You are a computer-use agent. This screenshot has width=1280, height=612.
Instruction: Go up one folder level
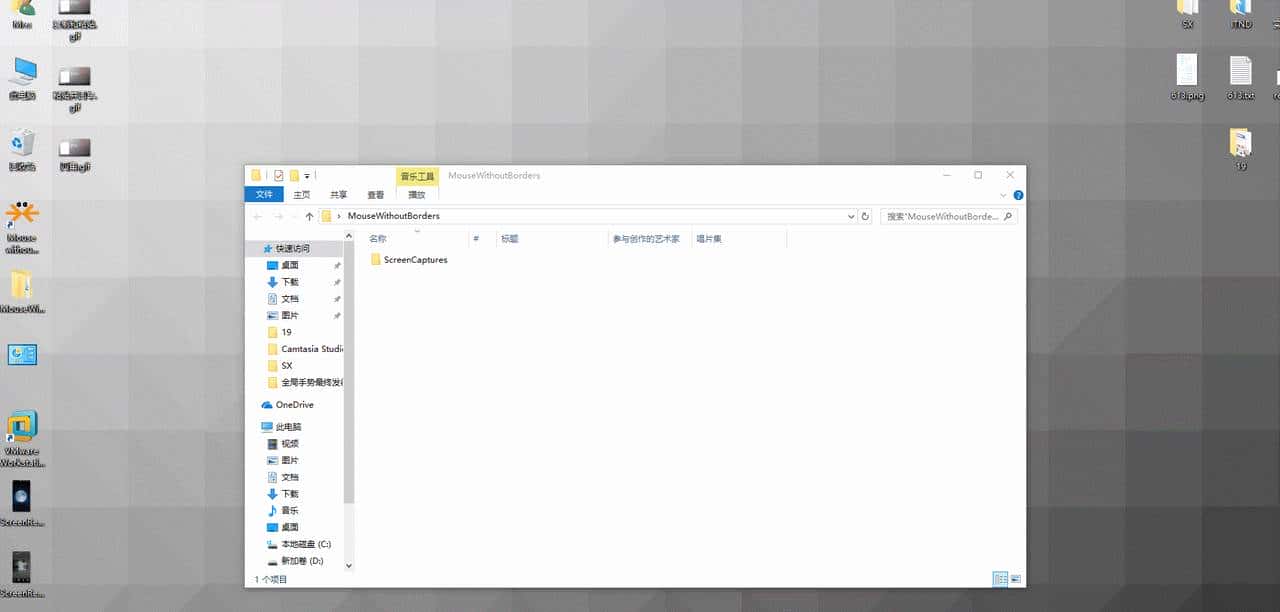tap(309, 216)
